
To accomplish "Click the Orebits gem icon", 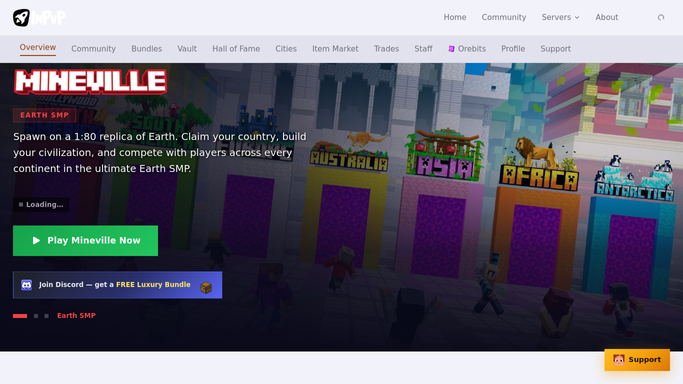I will [451, 49].
